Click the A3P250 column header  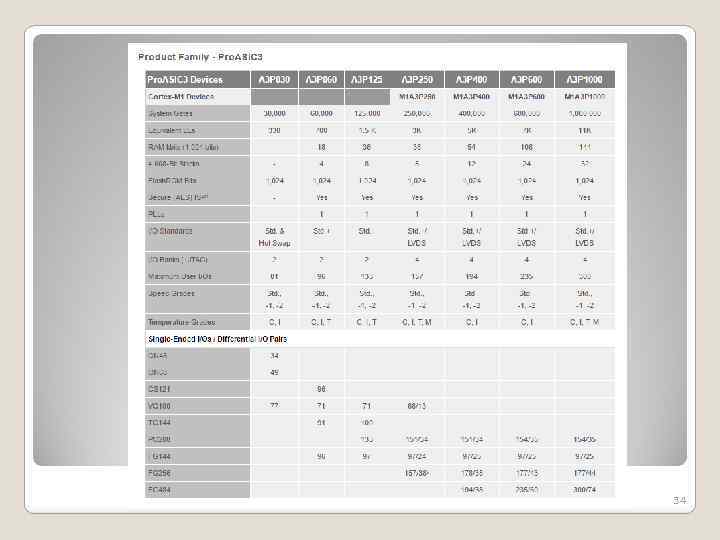point(417,79)
